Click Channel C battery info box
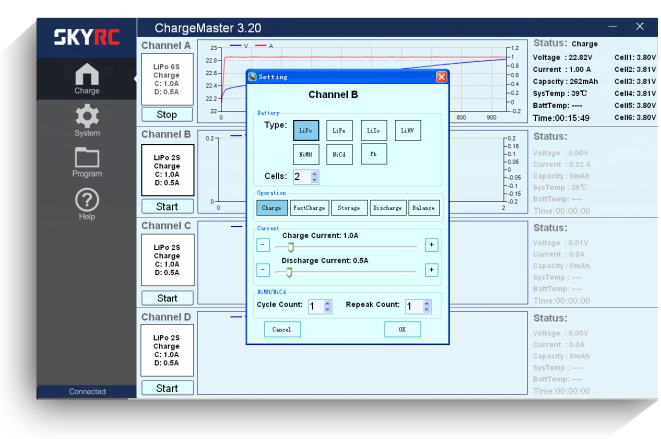 (167, 258)
